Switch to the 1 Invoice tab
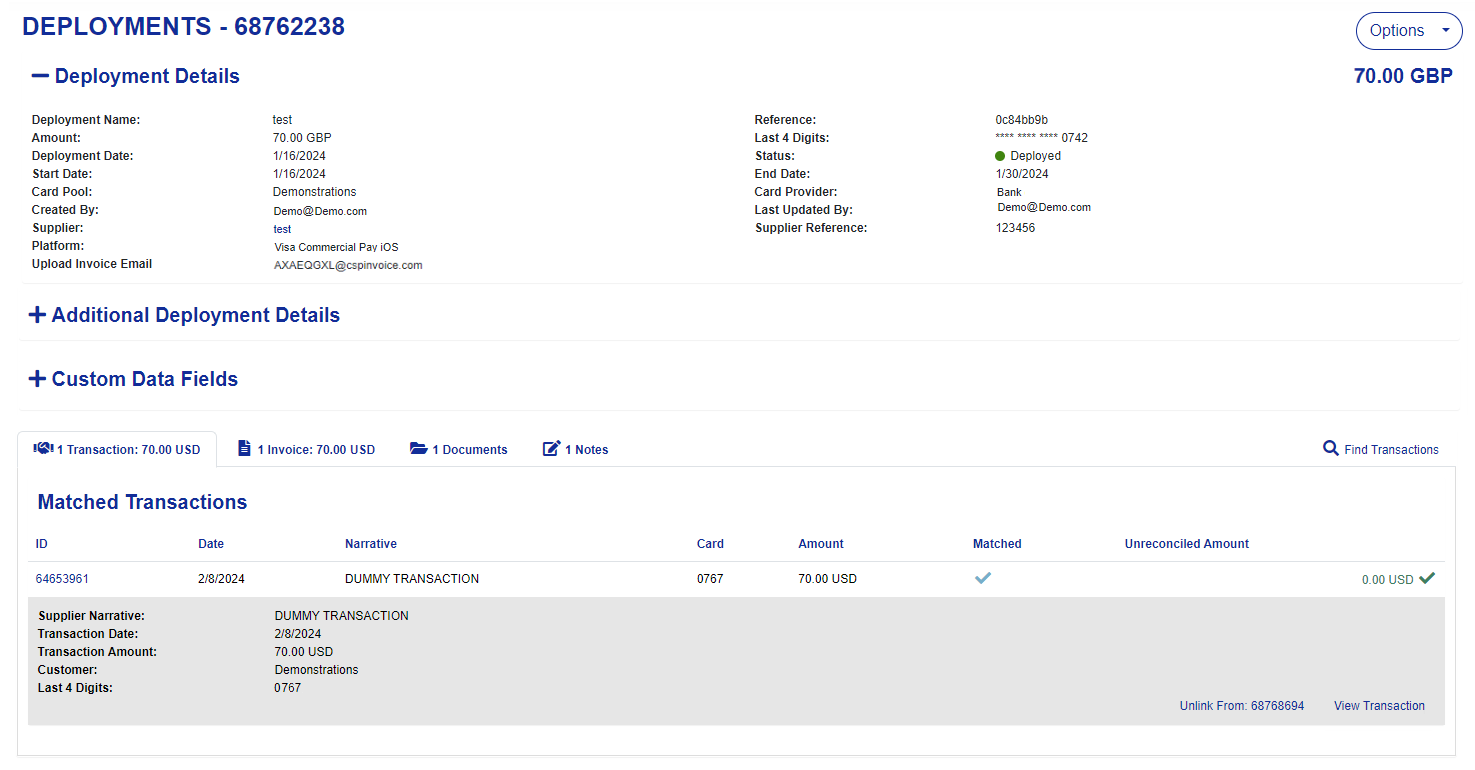 click(306, 450)
